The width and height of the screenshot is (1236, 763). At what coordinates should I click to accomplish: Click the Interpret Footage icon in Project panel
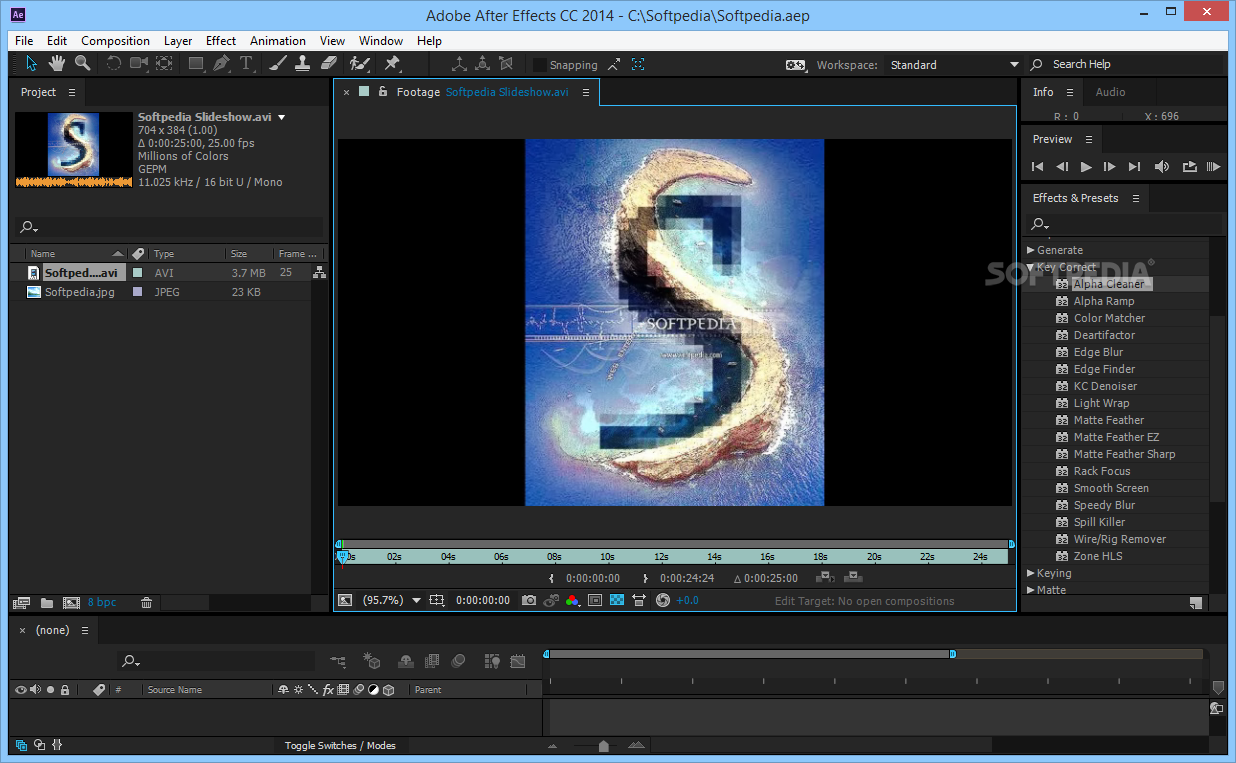[22, 603]
